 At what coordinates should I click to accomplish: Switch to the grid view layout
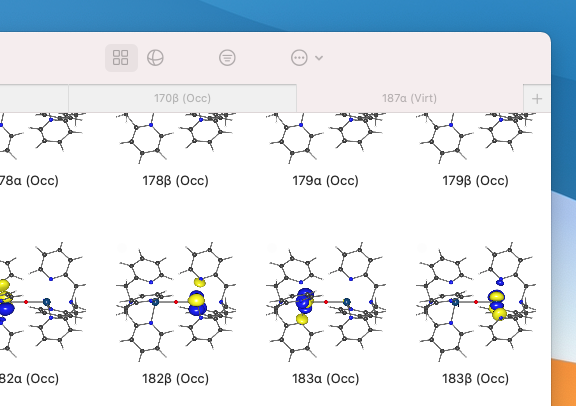pyautogui.click(x=121, y=58)
